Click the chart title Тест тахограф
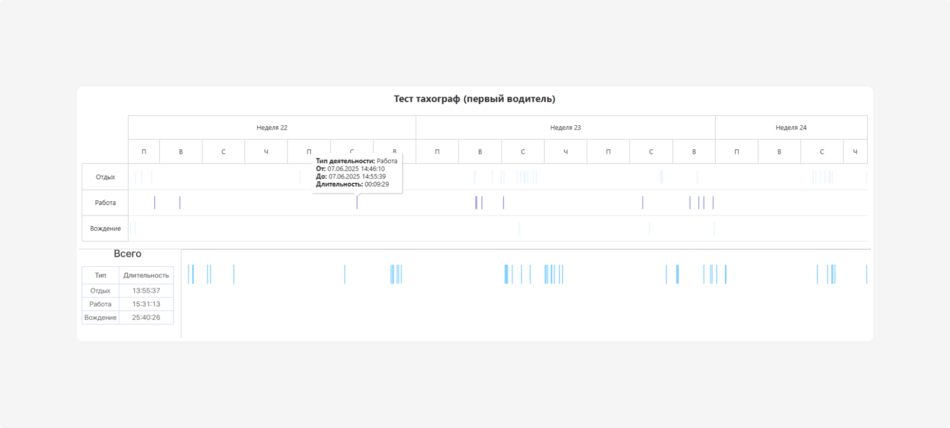 pyautogui.click(x=474, y=99)
